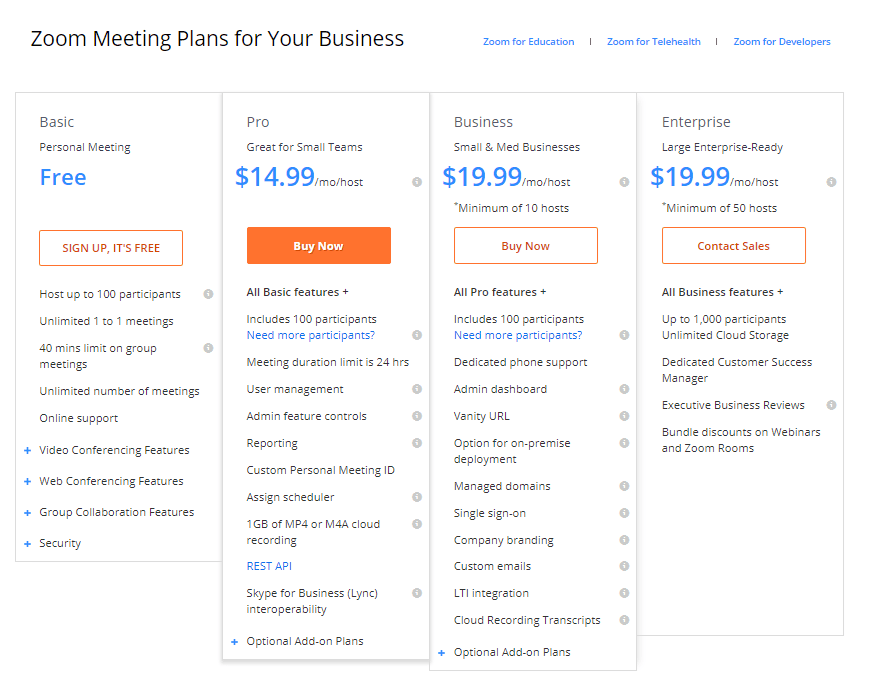This screenshot has width=886, height=678.
Task: Expand Optional Add-on Plans in Pro
Action: click(235, 642)
